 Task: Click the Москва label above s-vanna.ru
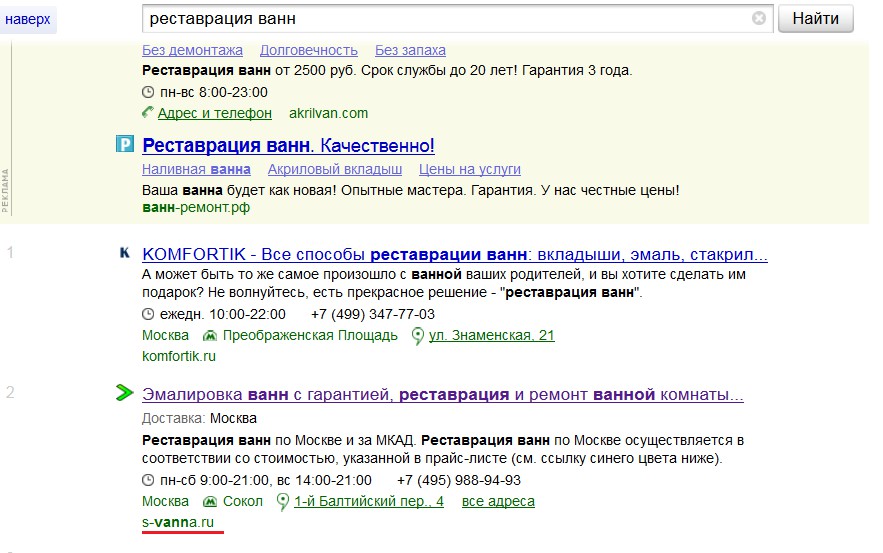(x=165, y=501)
